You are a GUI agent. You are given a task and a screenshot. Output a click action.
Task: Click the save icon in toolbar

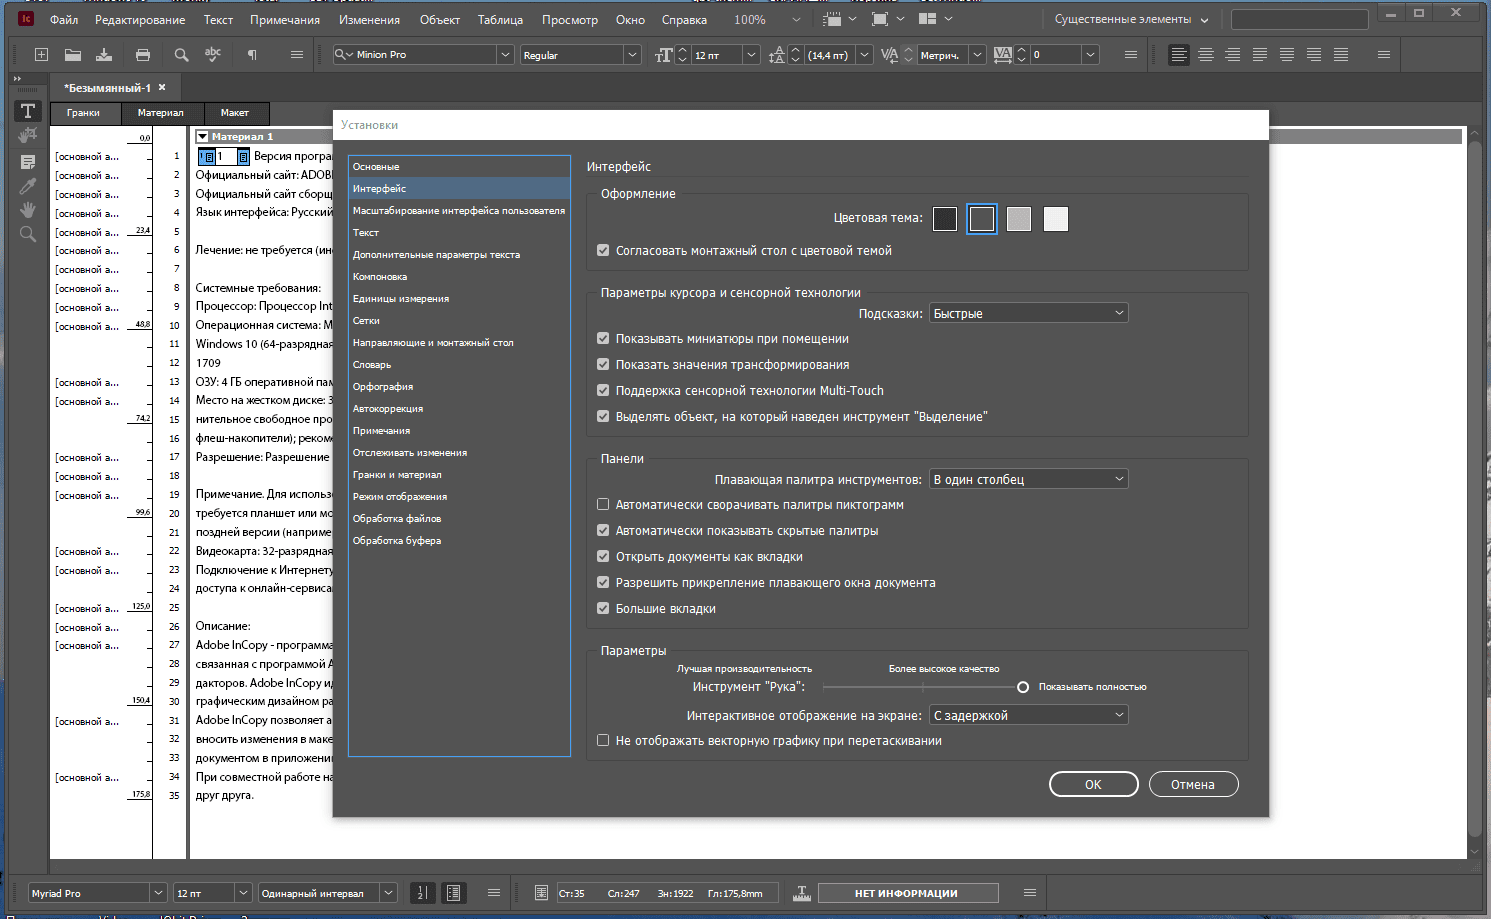(x=104, y=55)
